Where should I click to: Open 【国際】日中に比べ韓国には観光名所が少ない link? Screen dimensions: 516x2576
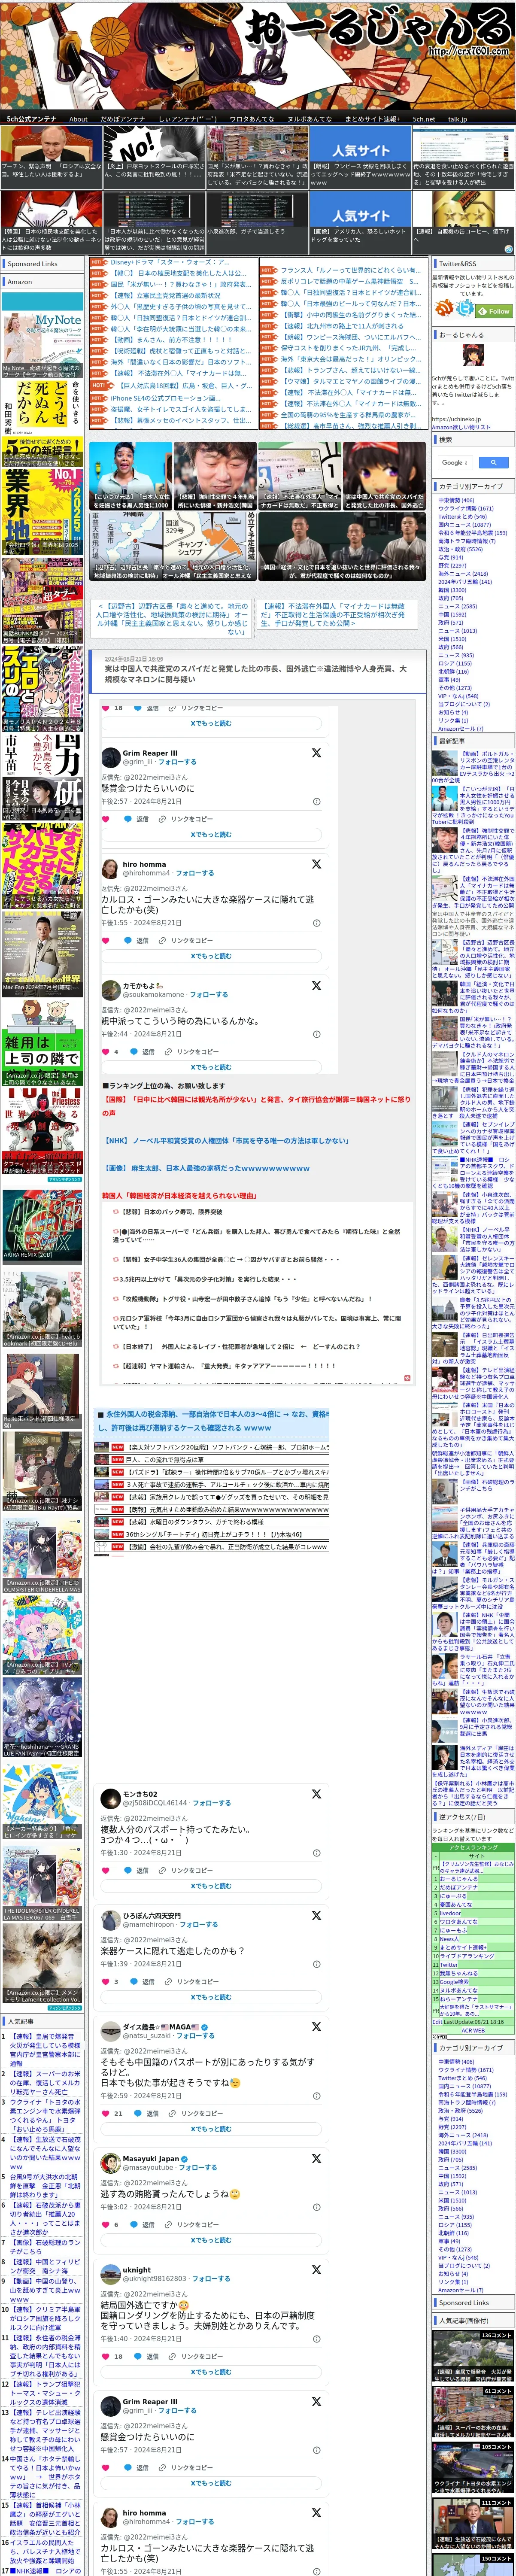point(256,1106)
